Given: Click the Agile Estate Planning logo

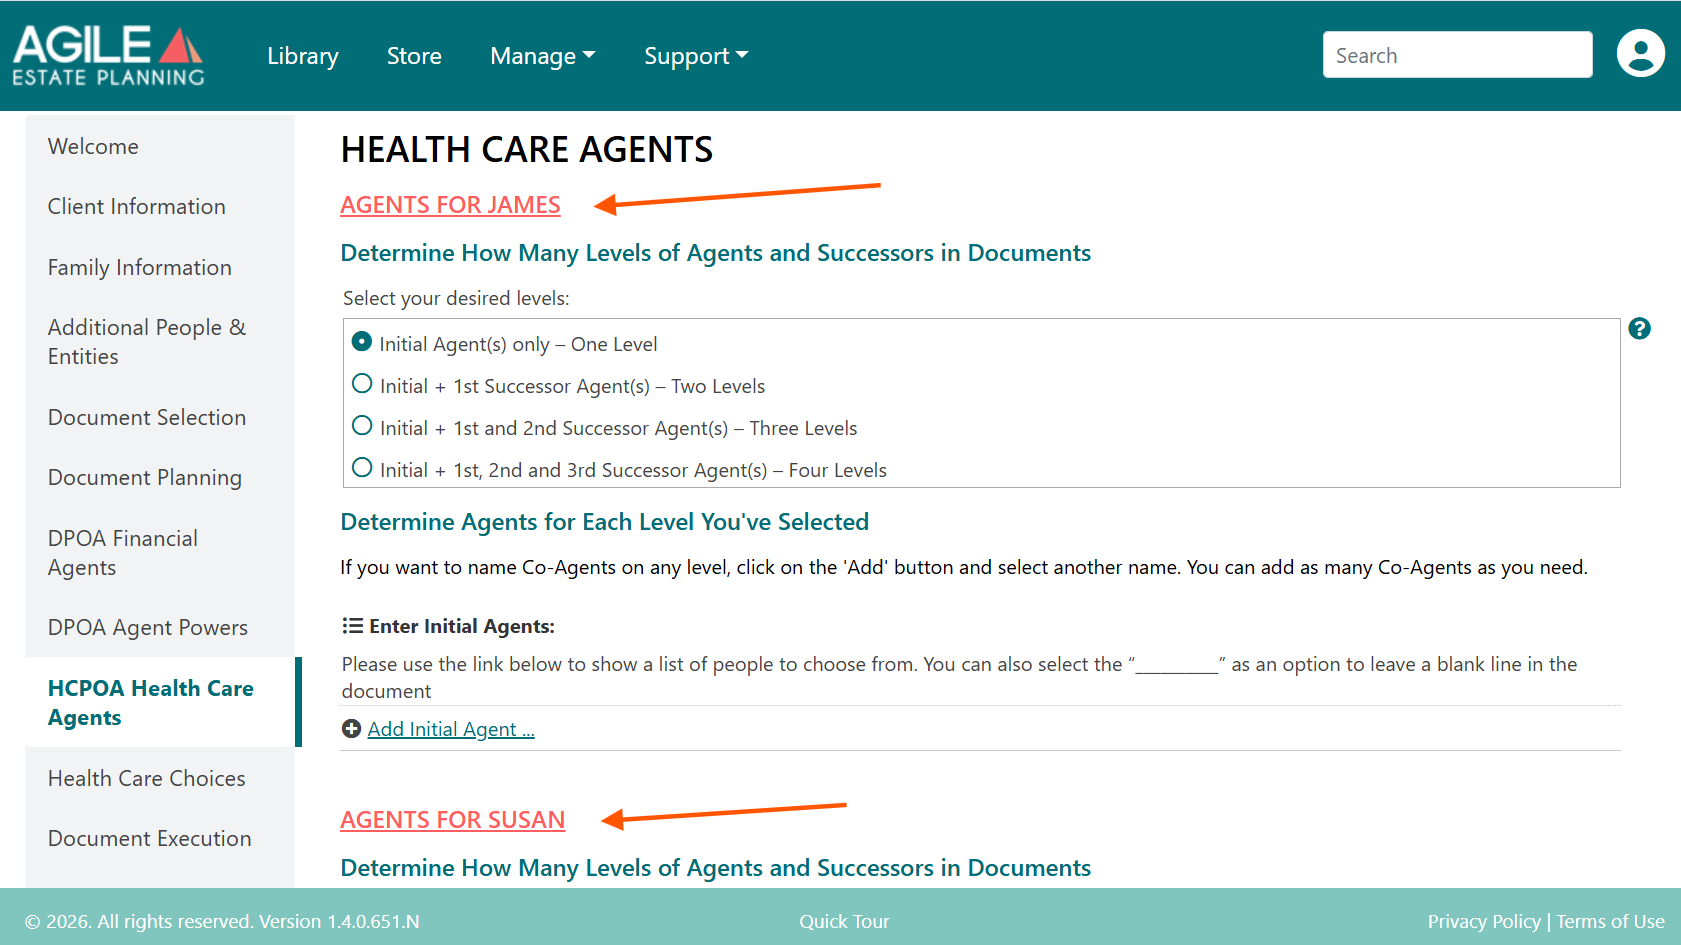Looking at the screenshot, I should [108, 55].
